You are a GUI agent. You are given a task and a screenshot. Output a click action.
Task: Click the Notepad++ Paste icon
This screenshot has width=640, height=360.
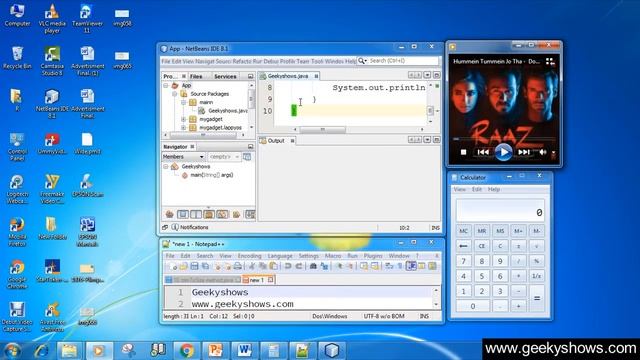pyautogui.click(x=273, y=267)
